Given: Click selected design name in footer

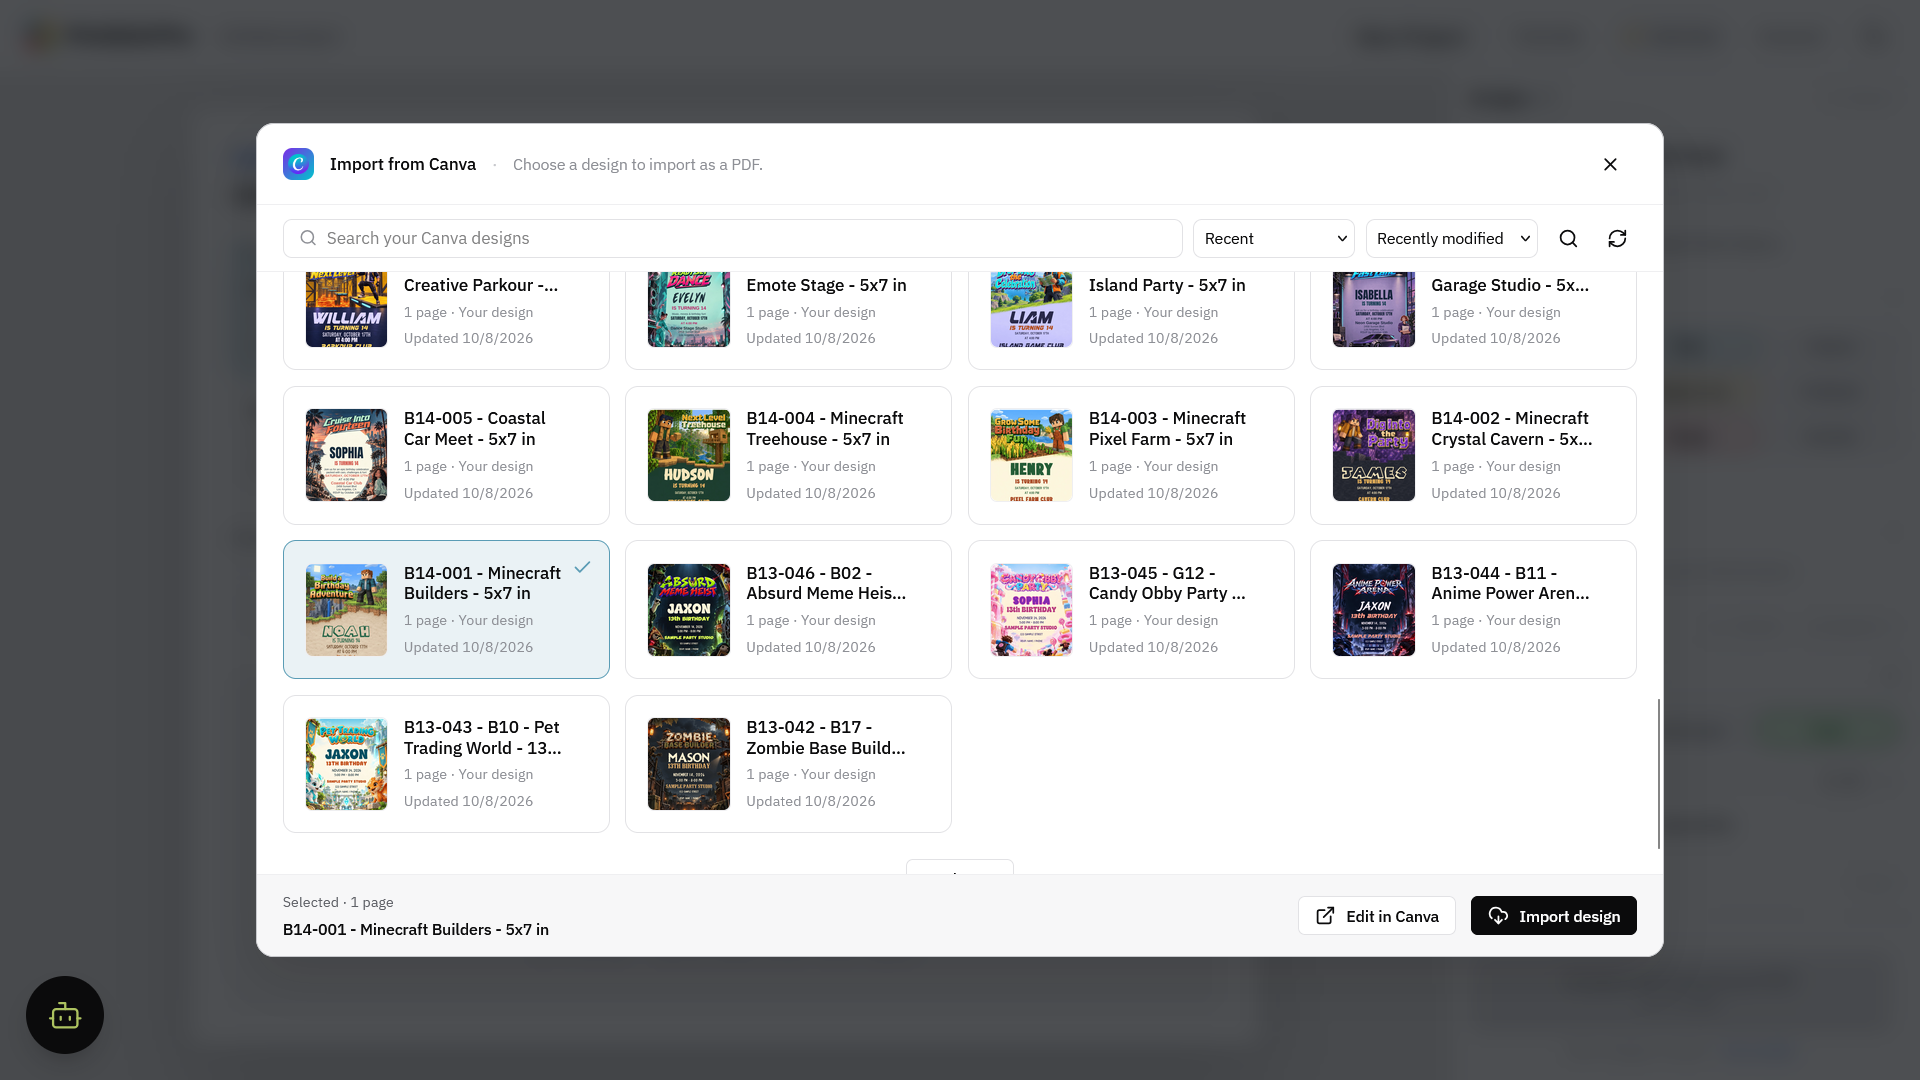Looking at the screenshot, I should (x=416, y=929).
